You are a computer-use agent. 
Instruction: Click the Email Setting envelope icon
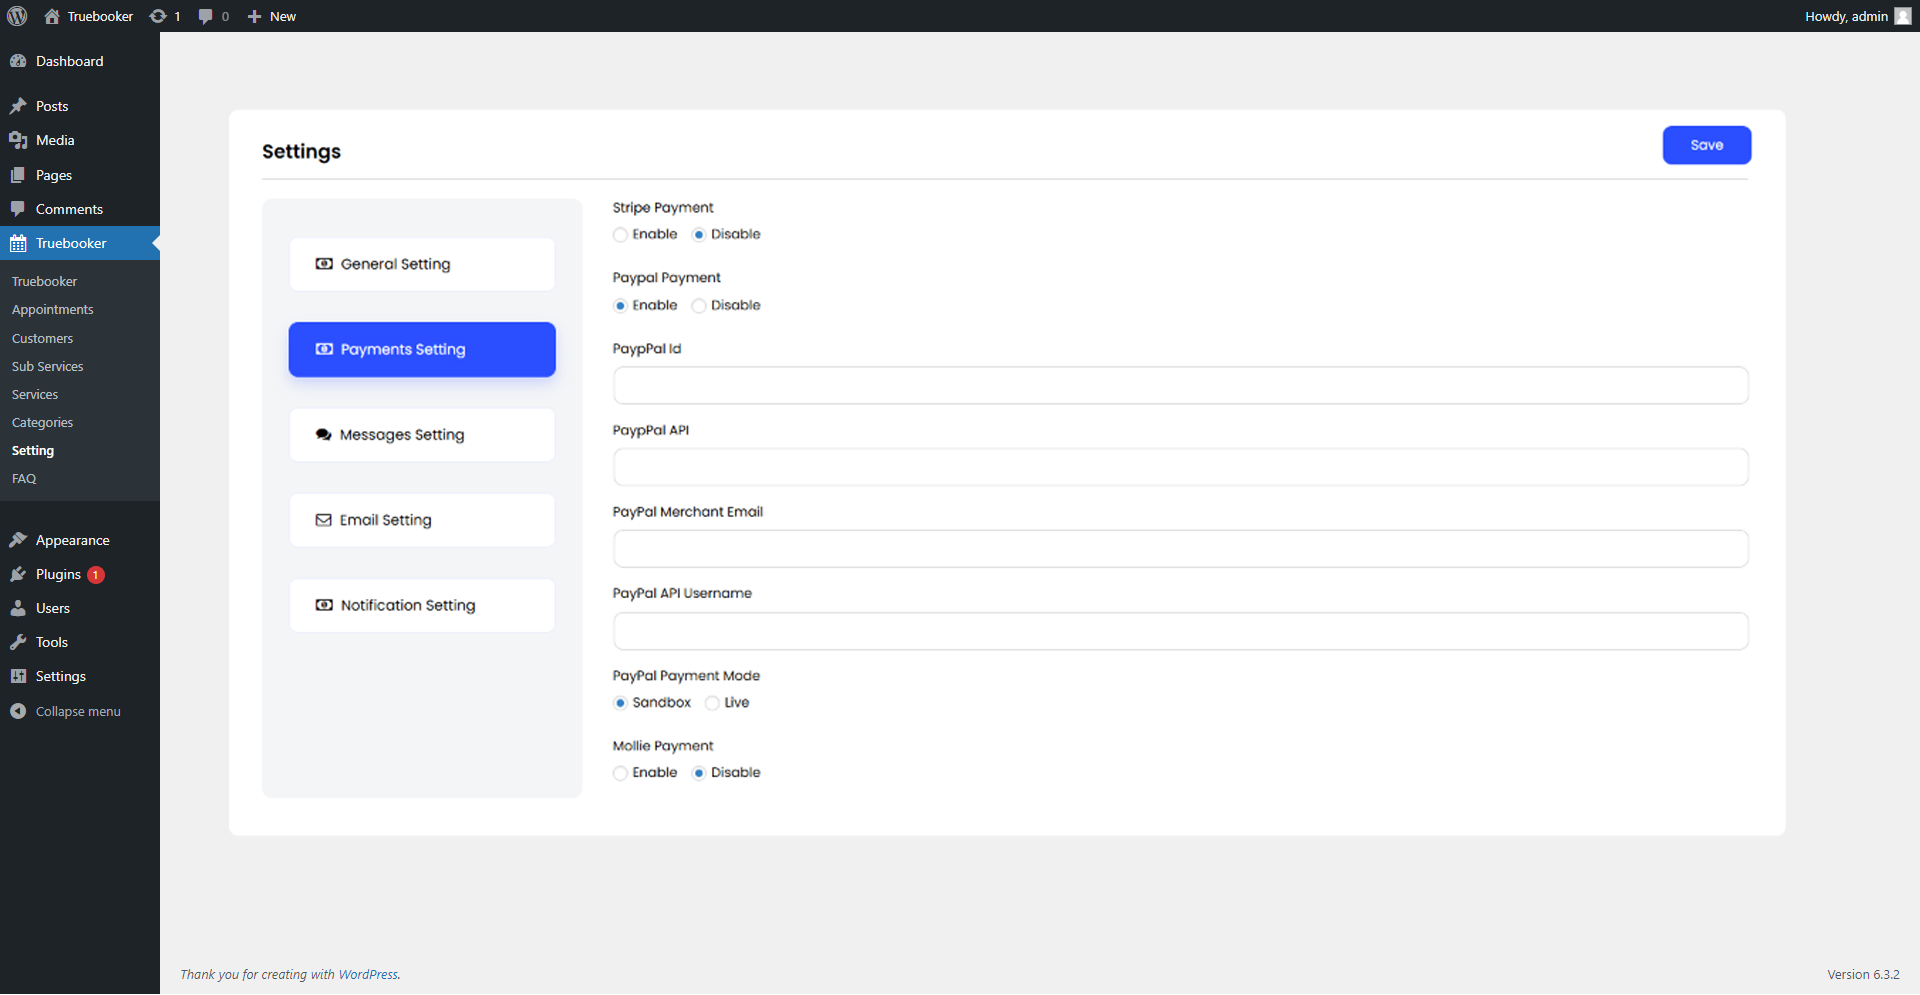[322, 520]
